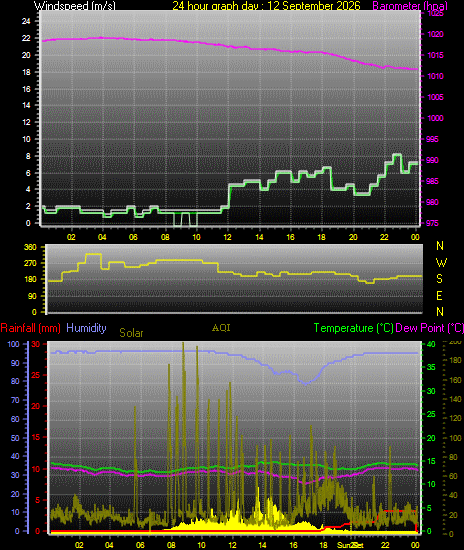Click the 15 rainfall scale value
The height and width of the screenshot is (550, 464).
[36, 437]
